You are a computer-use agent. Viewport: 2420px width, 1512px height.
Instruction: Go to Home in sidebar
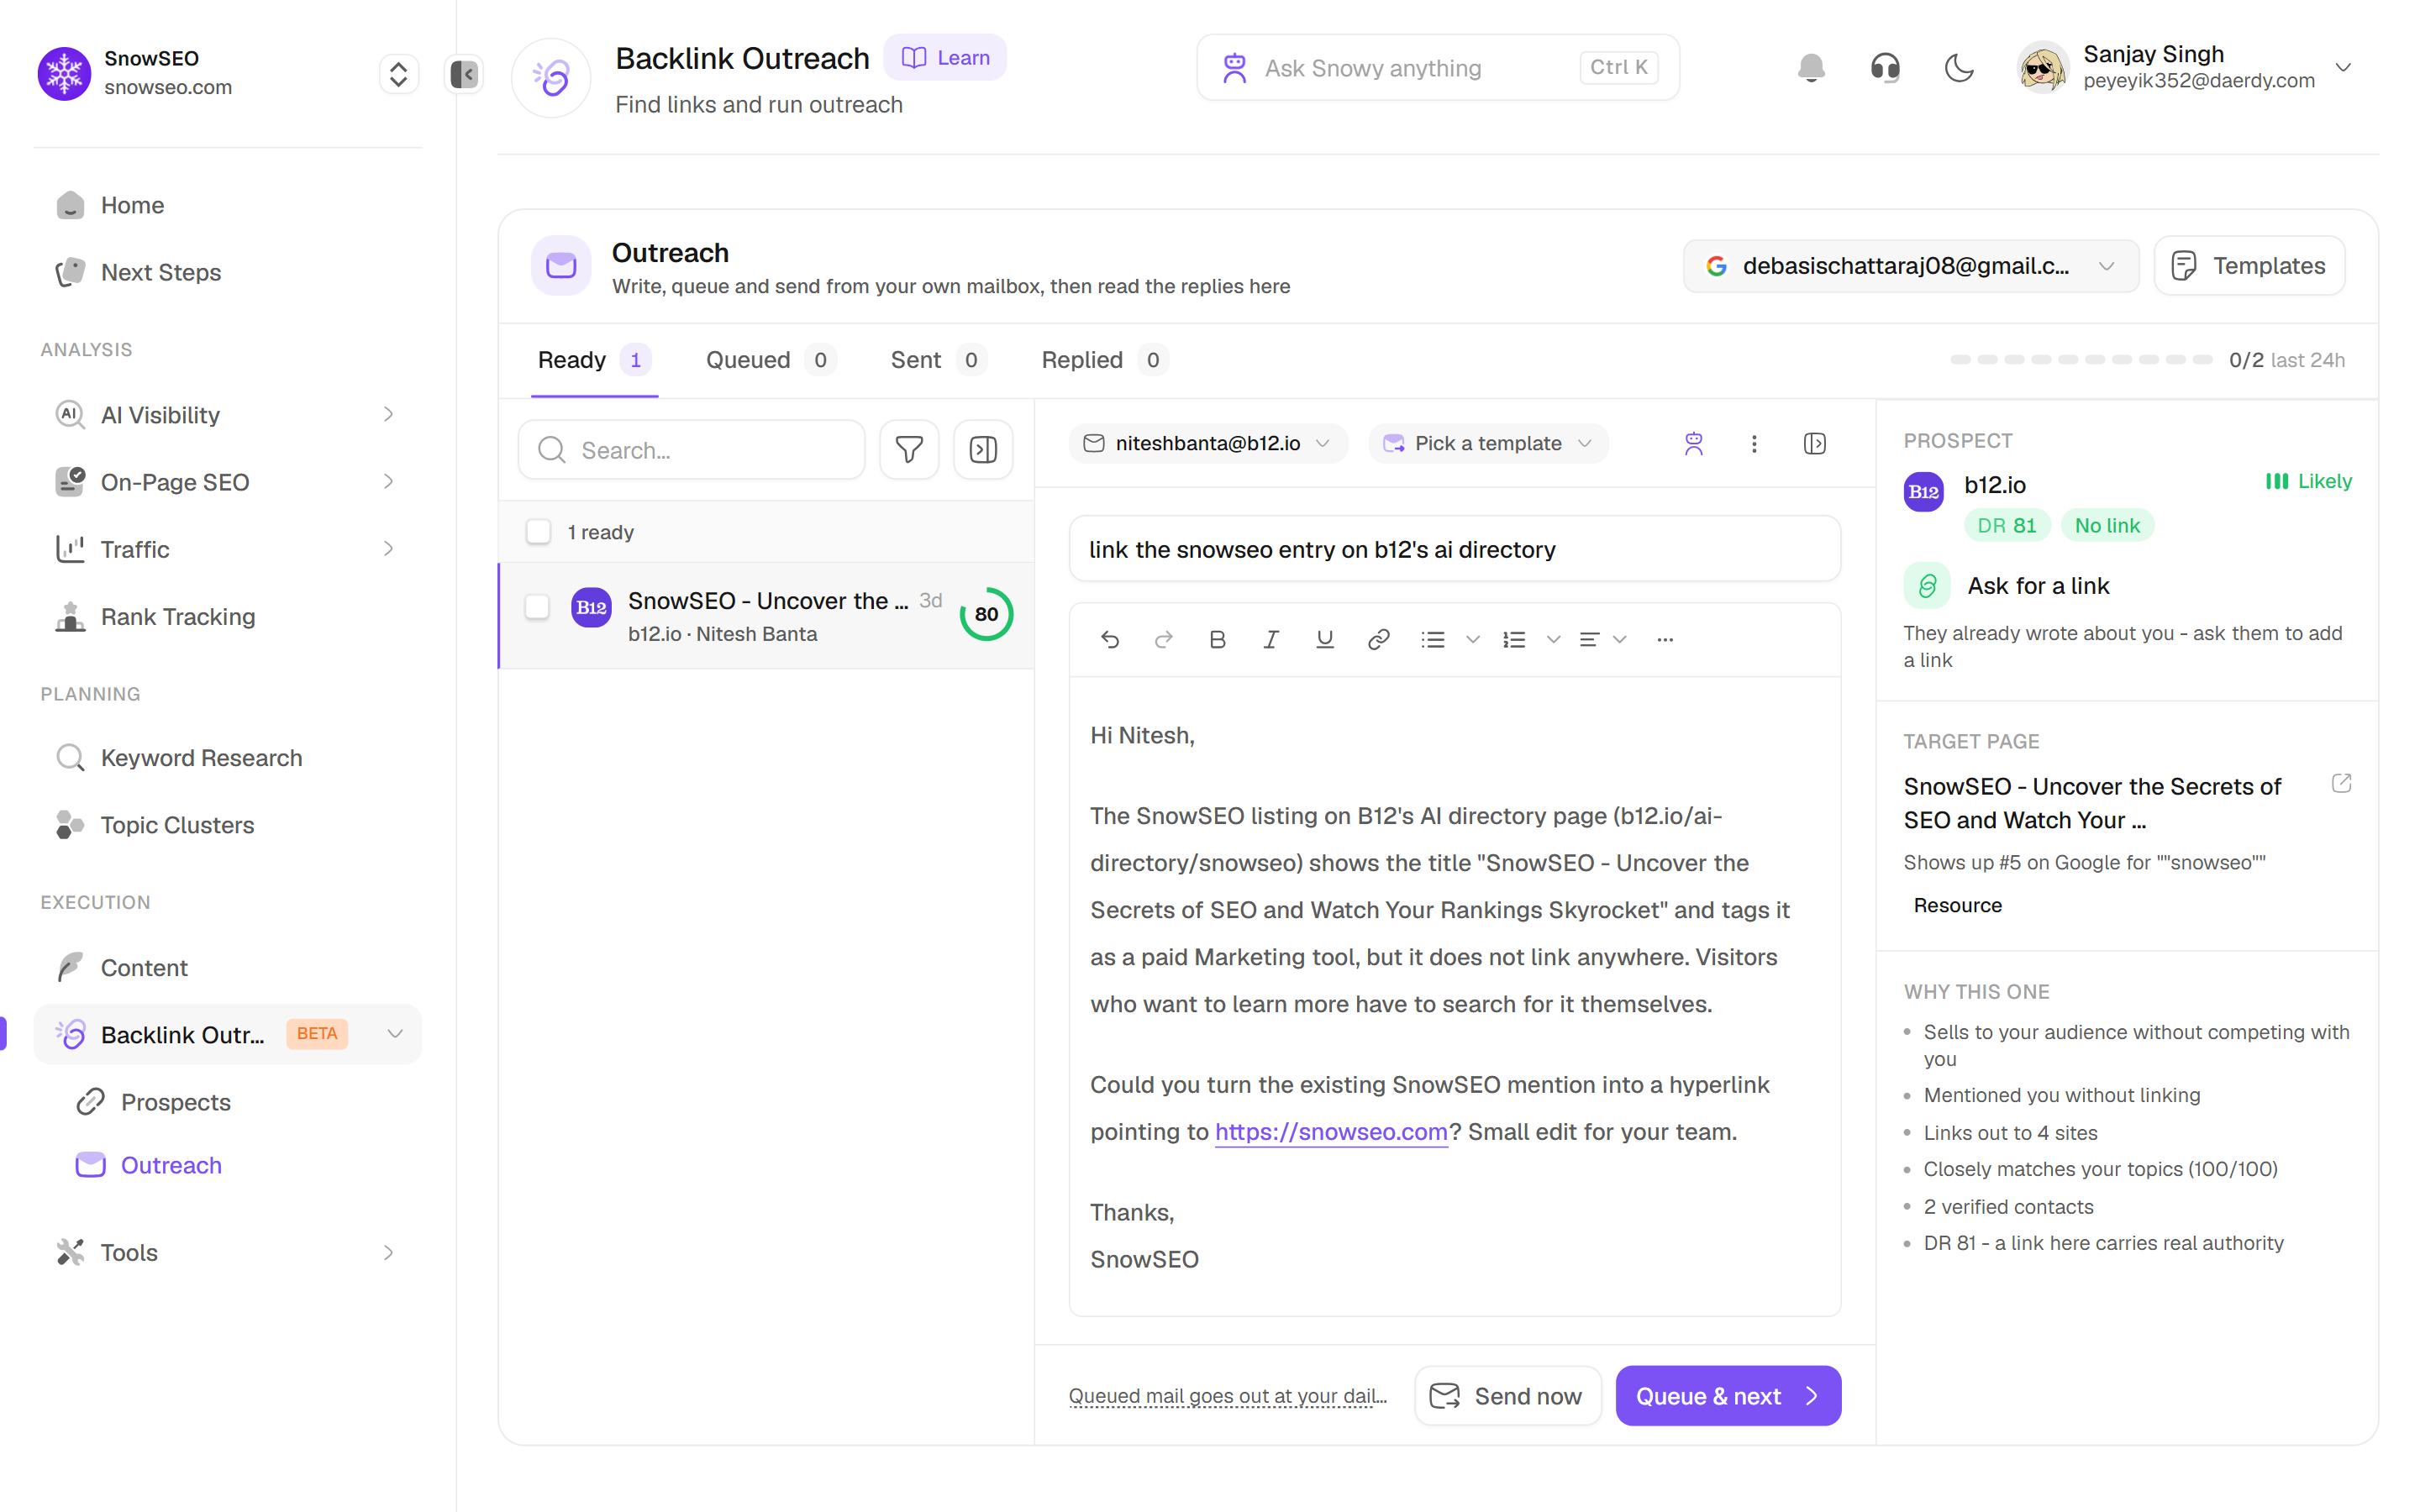[x=228, y=205]
